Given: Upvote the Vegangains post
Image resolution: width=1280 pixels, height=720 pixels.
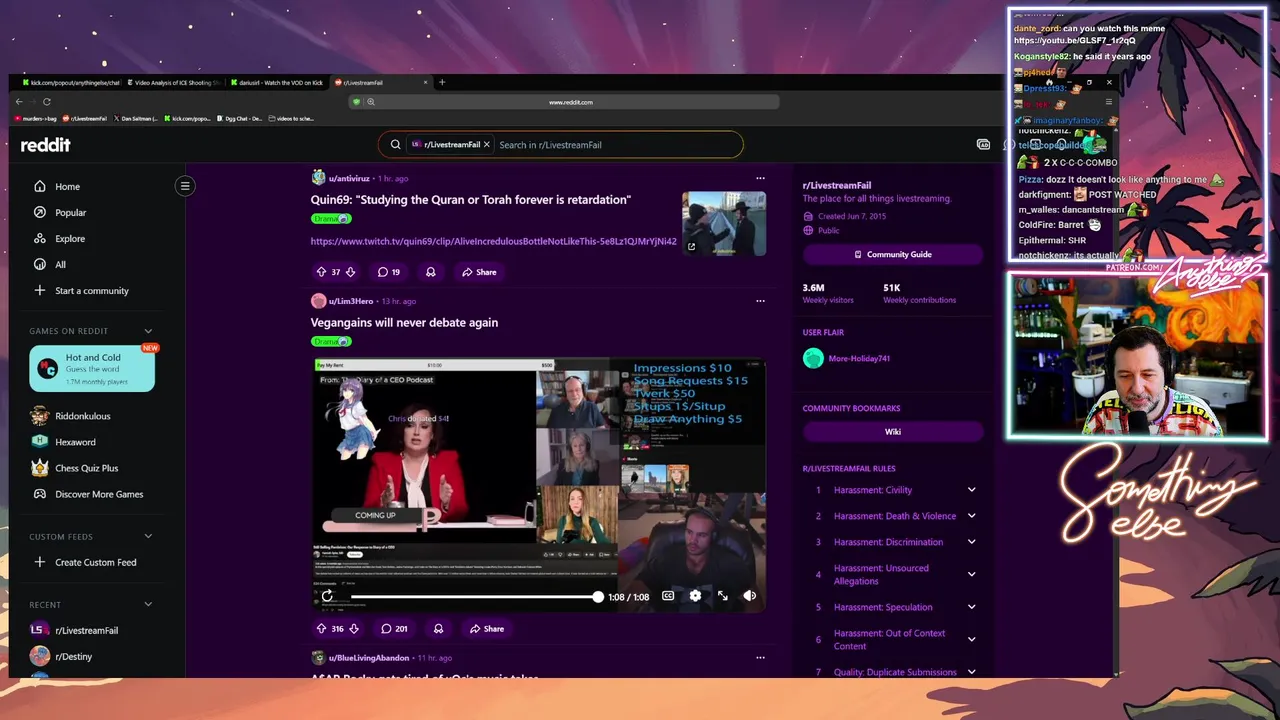Looking at the screenshot, I should coord(321,629).
